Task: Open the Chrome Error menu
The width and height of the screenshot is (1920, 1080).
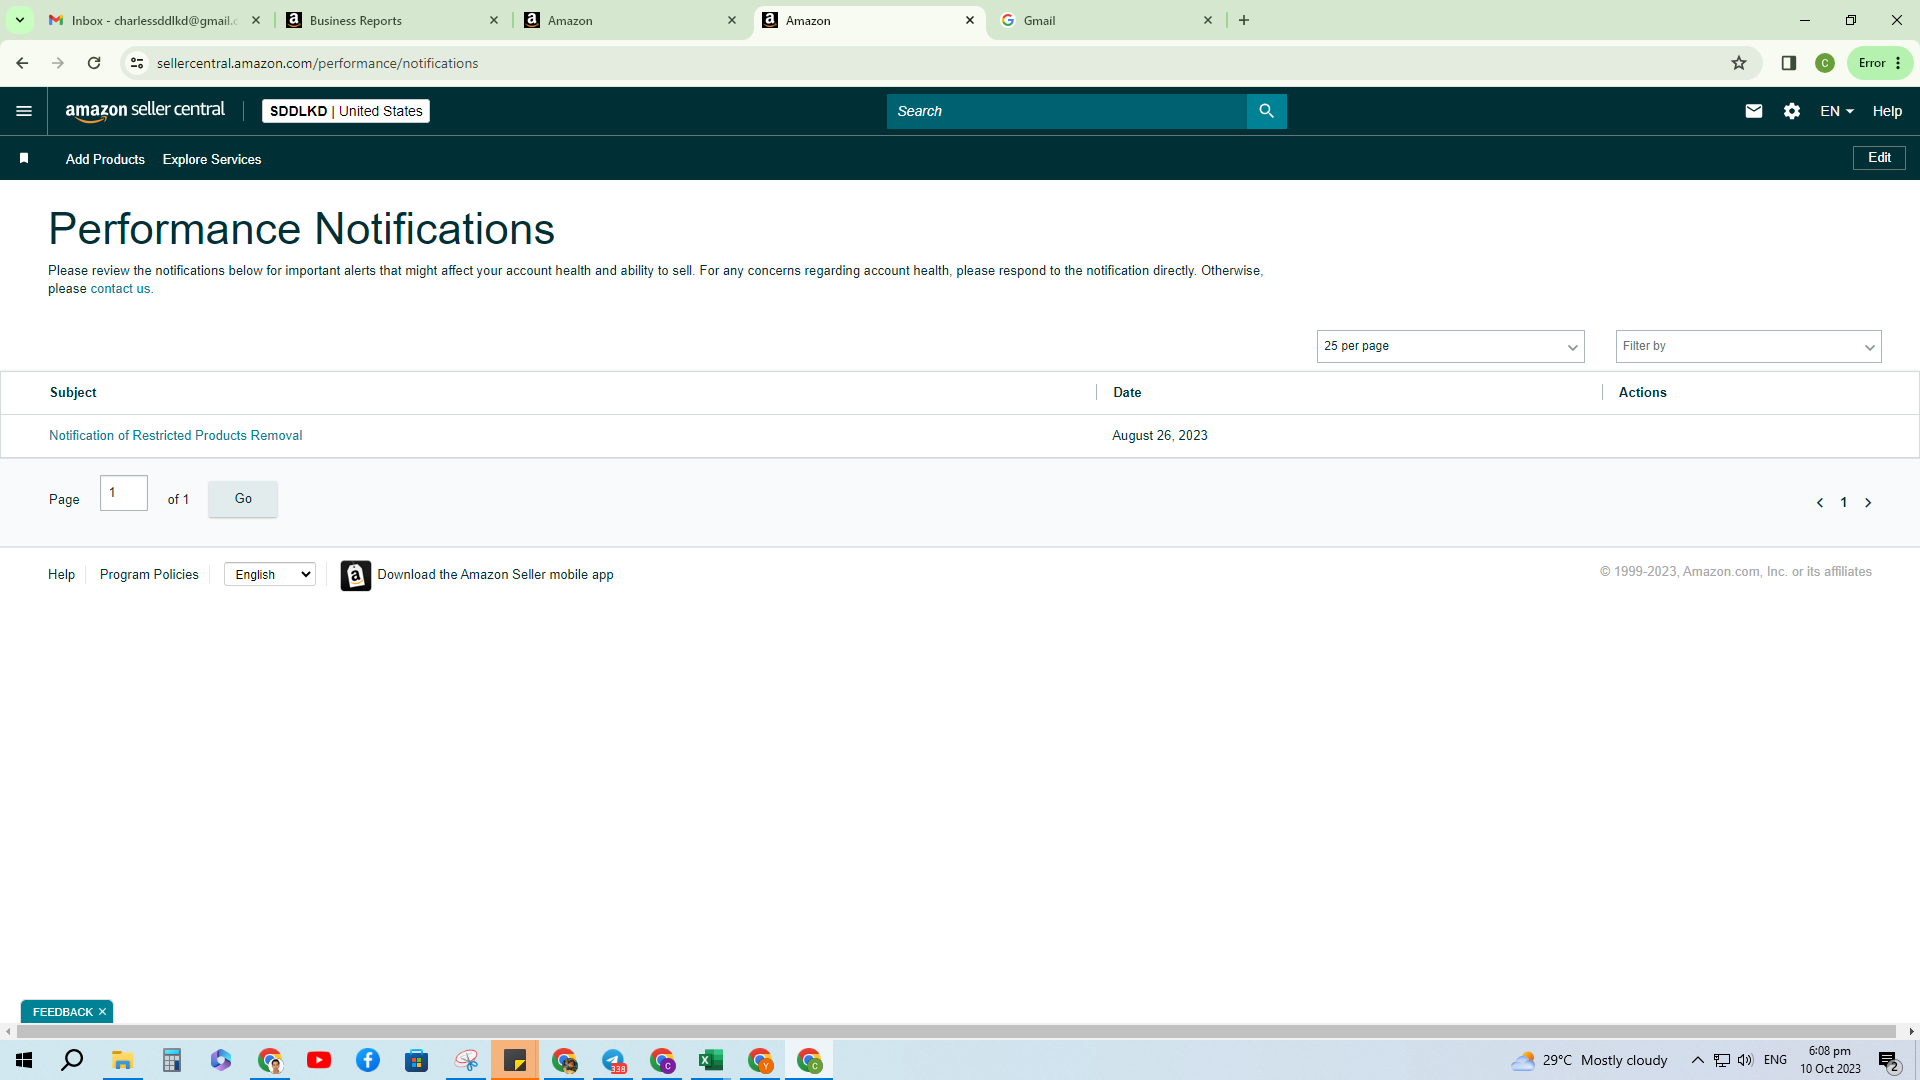Action: pos(1880,63)
